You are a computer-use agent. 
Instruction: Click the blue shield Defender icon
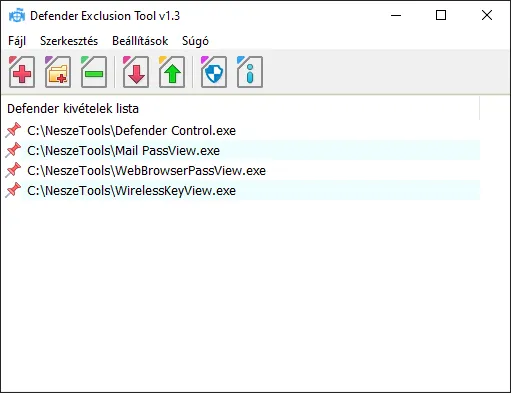tap(214, 72)
